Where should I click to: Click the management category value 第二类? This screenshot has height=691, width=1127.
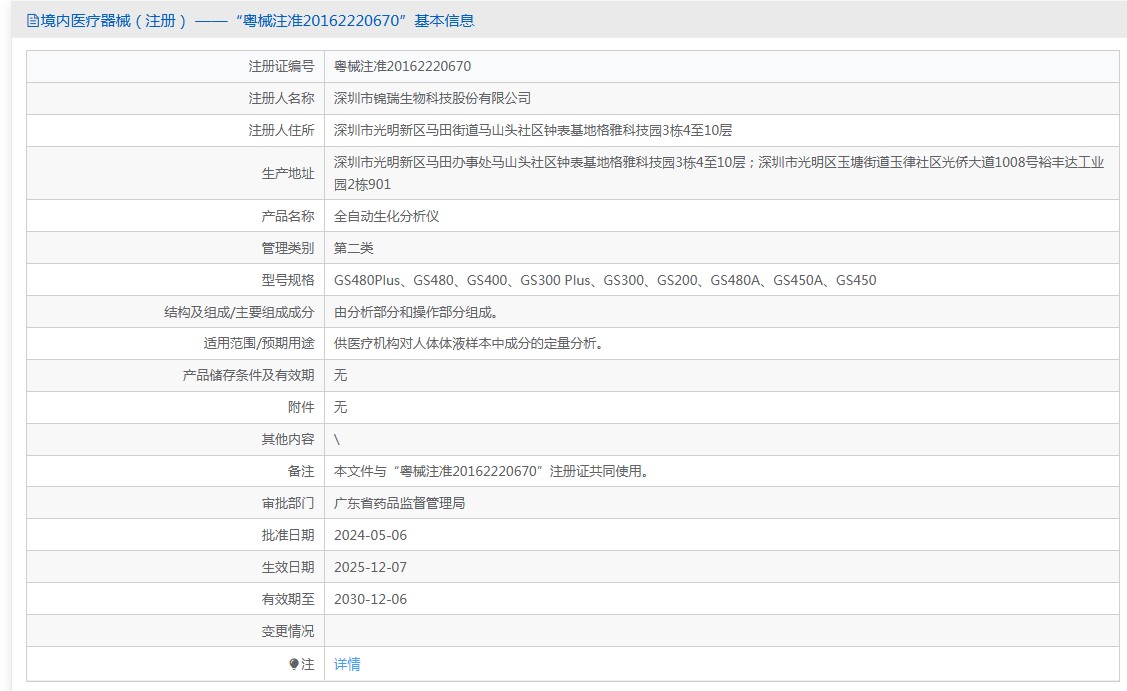[353, 248]
